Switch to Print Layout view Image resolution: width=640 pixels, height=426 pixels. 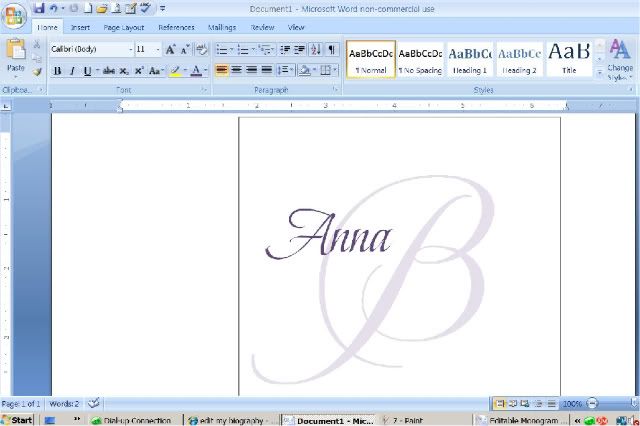[x=499, y=404]
